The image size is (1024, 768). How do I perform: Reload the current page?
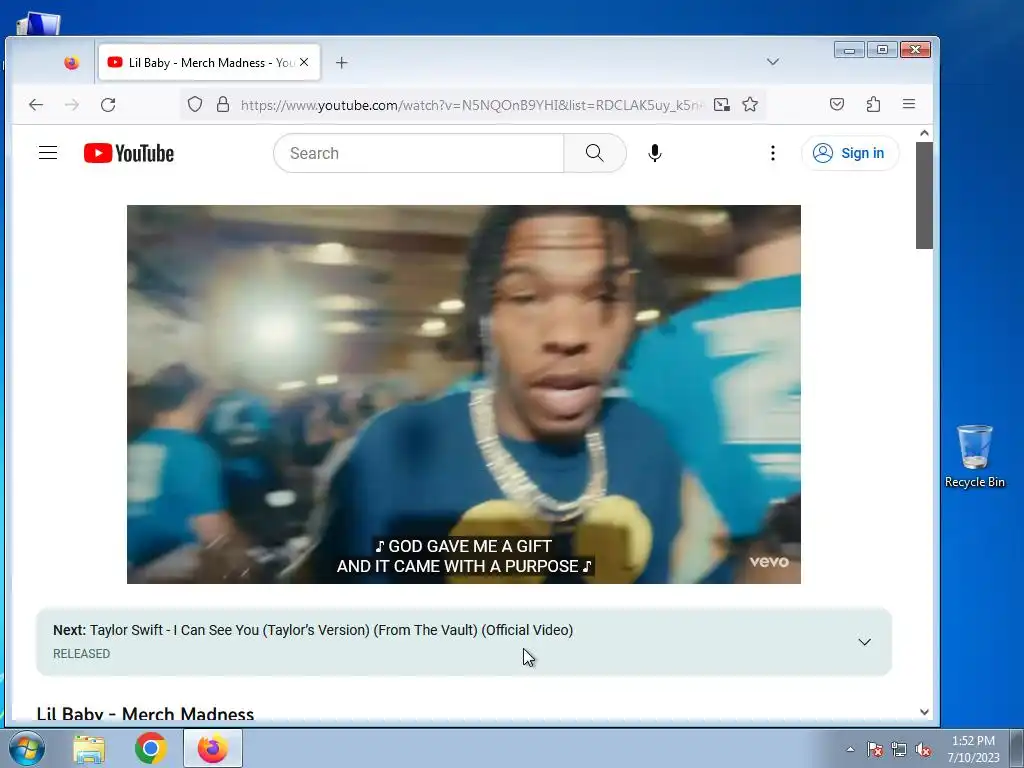point(108,104)
